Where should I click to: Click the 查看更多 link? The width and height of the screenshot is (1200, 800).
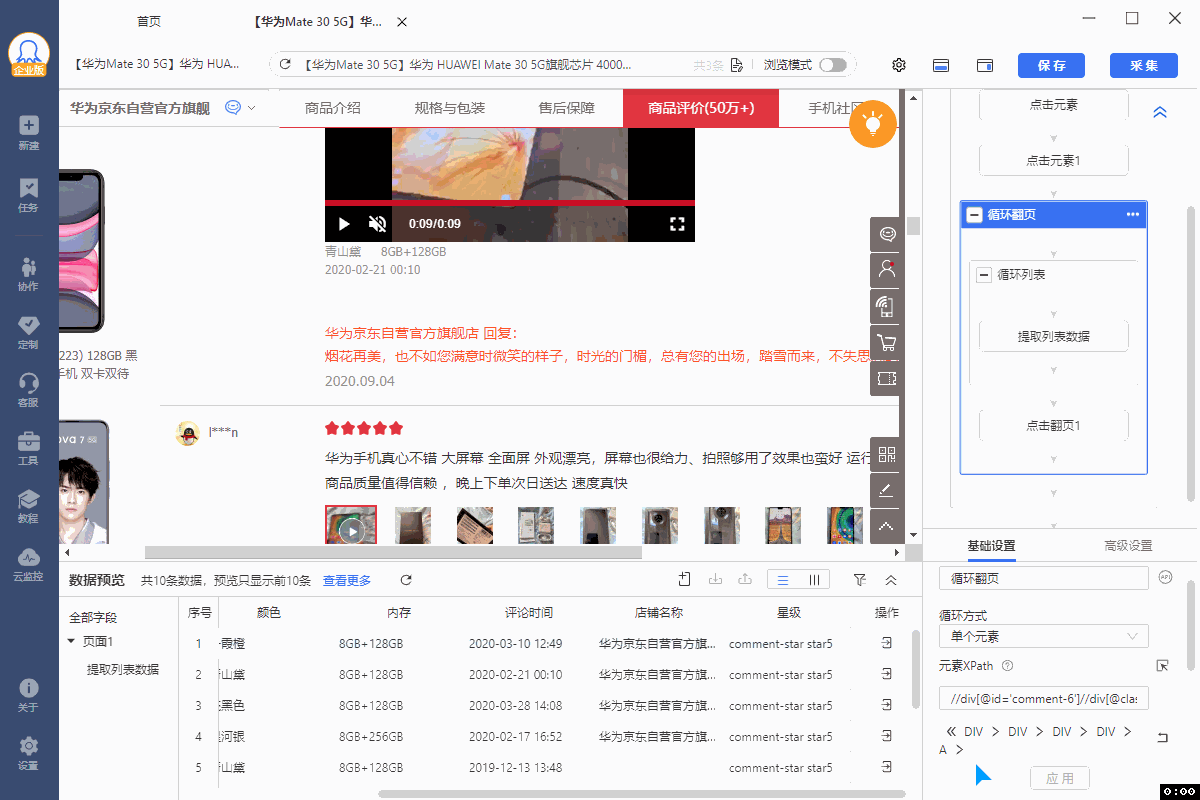(346, 580)
